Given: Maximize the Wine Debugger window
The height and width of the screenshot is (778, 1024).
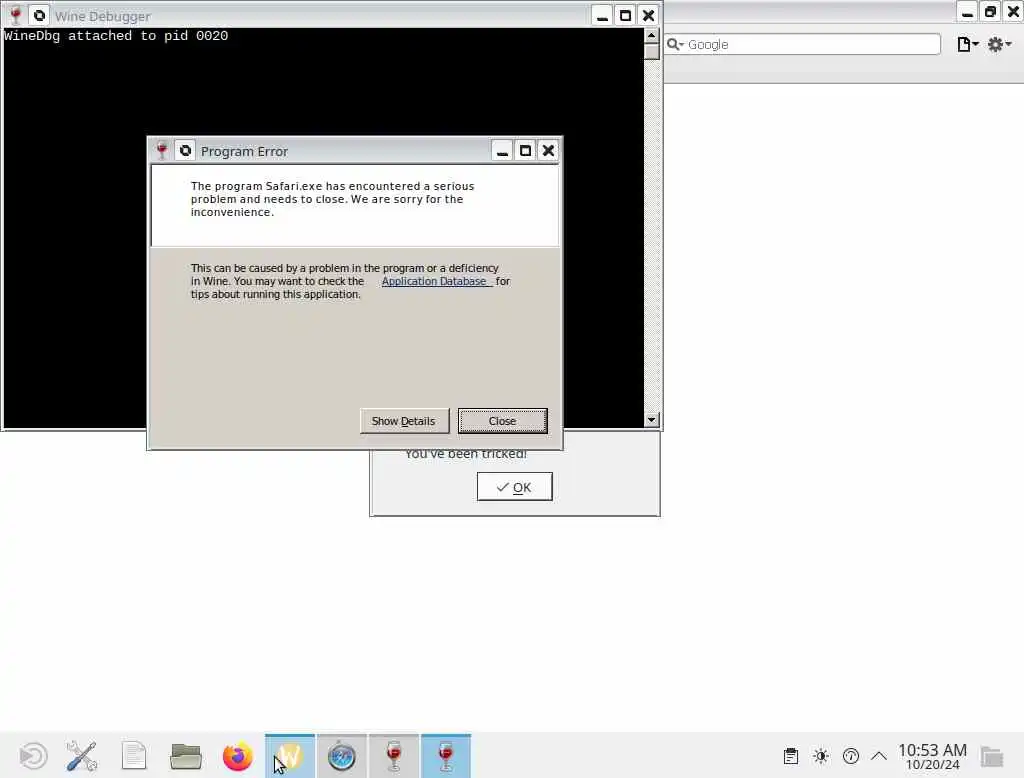Looking at the screenshot, I should 626,15.
